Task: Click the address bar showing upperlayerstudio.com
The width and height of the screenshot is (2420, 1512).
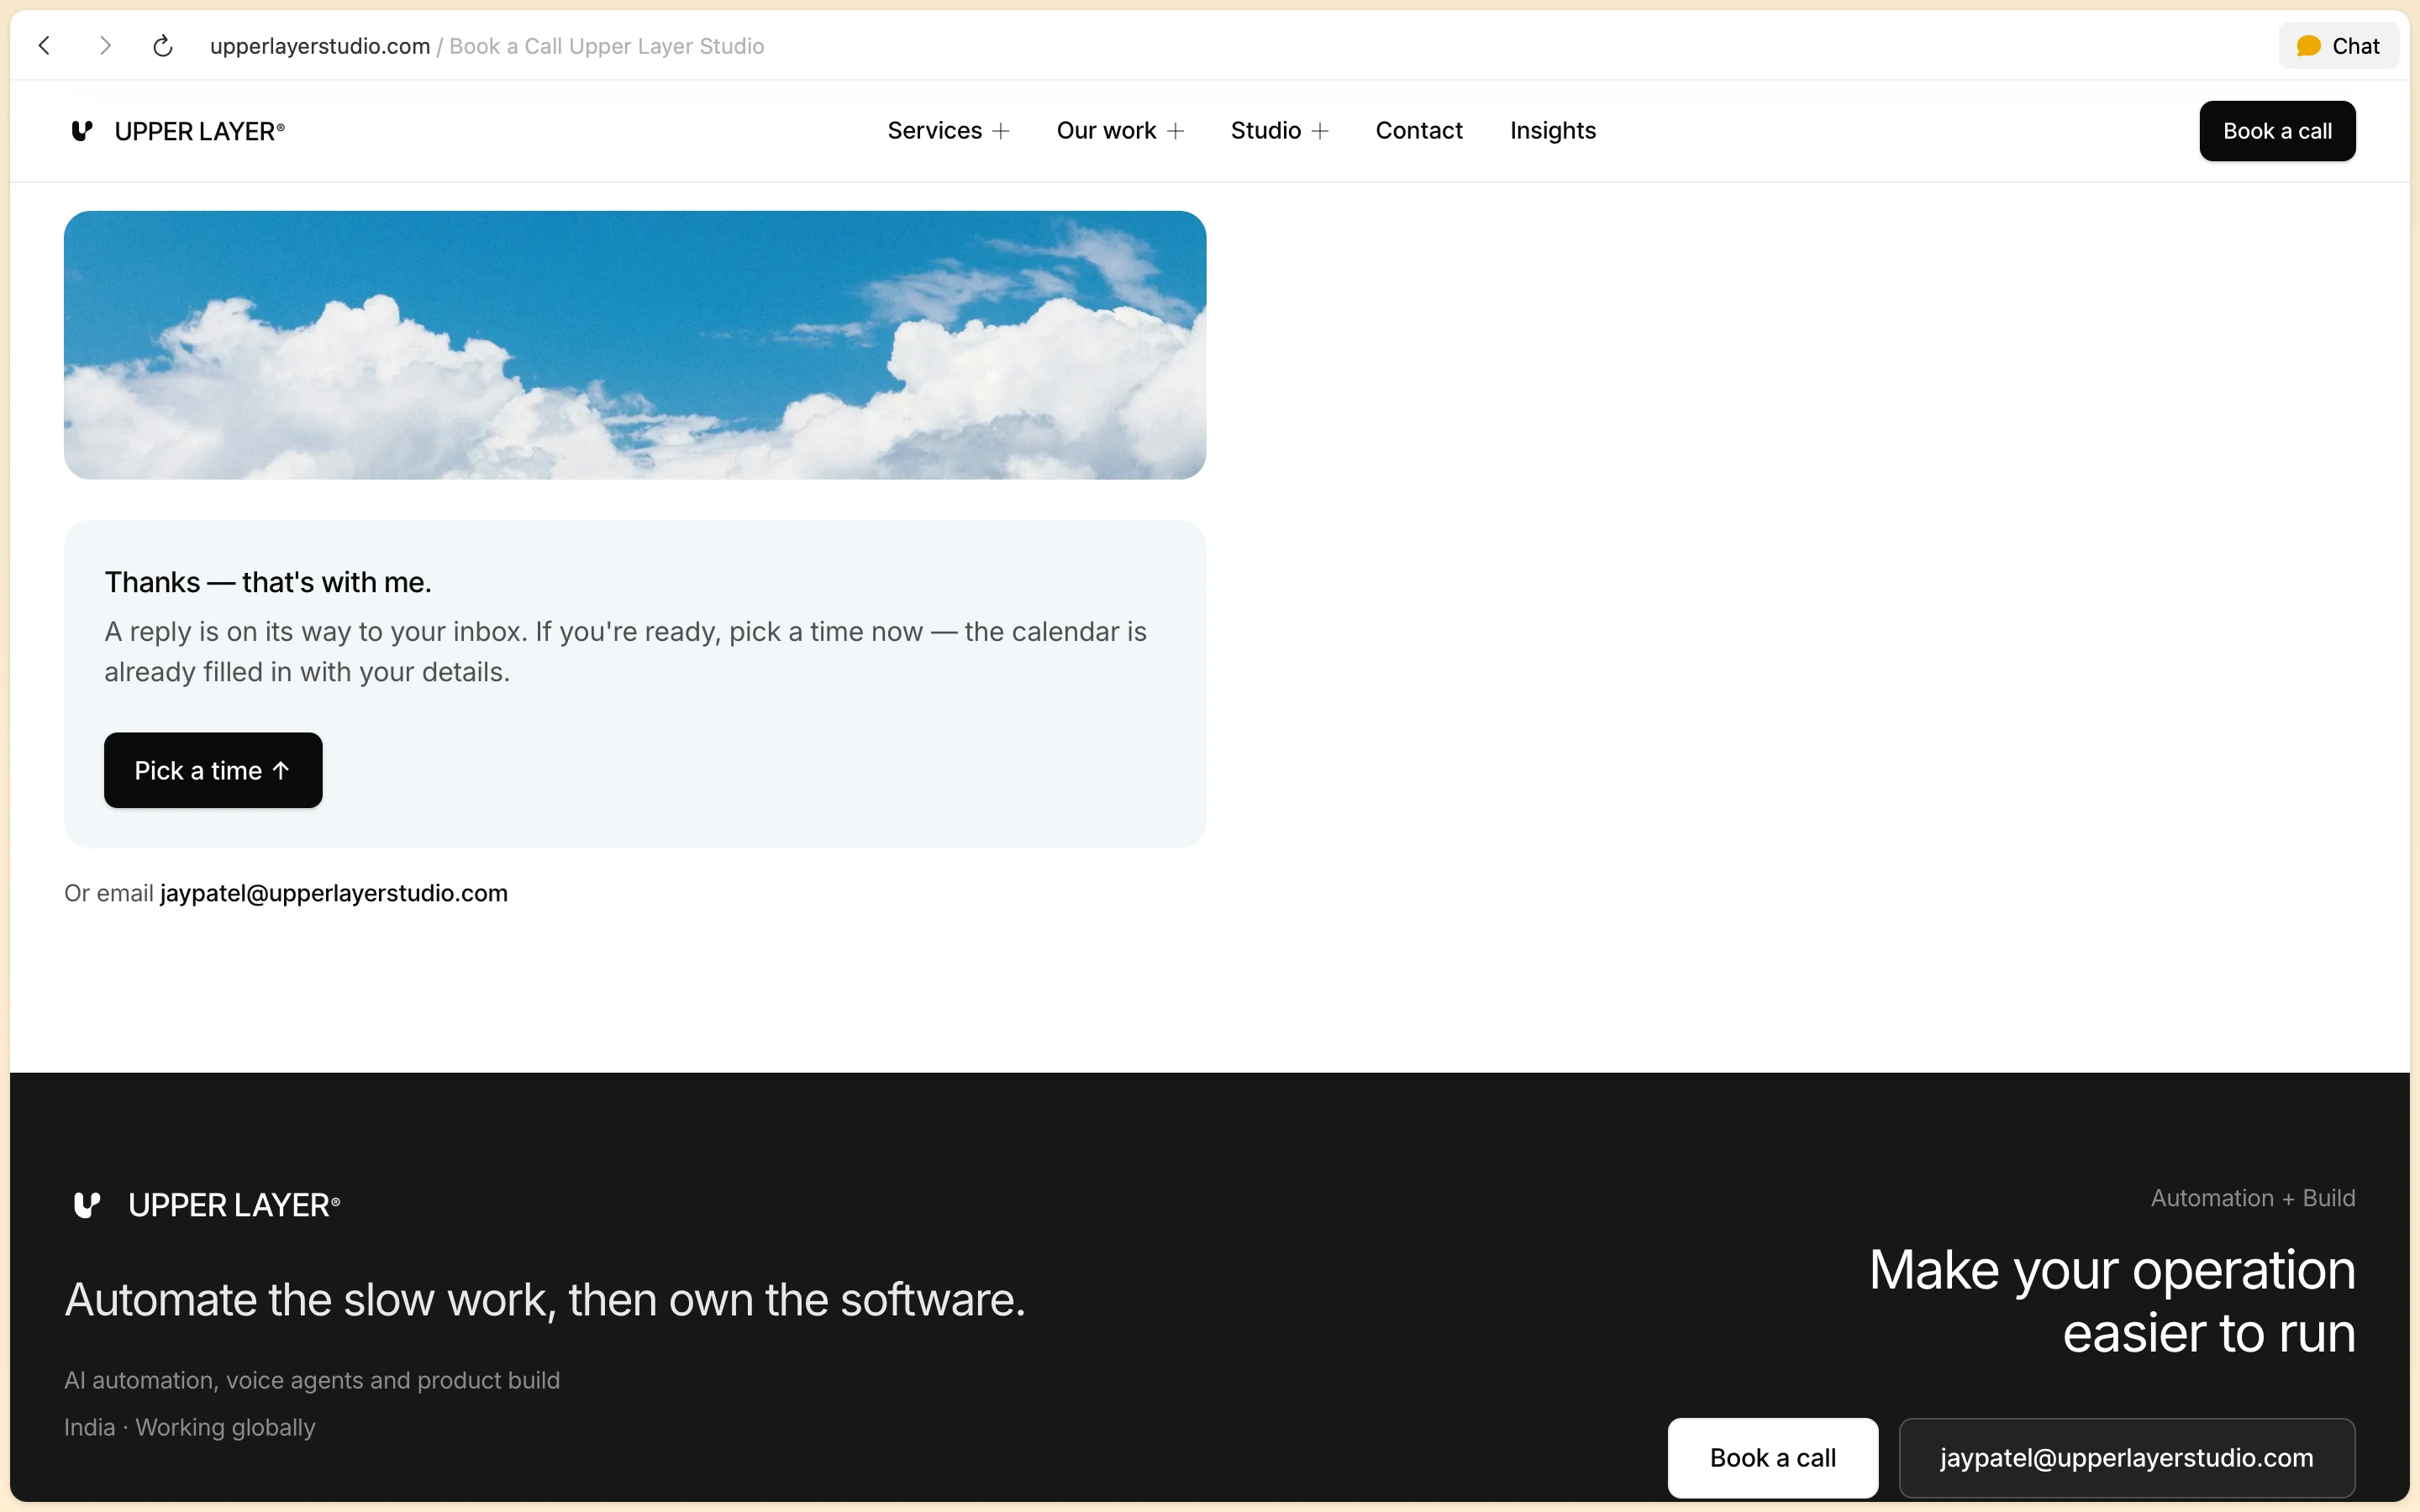Action: pos(319,46)
